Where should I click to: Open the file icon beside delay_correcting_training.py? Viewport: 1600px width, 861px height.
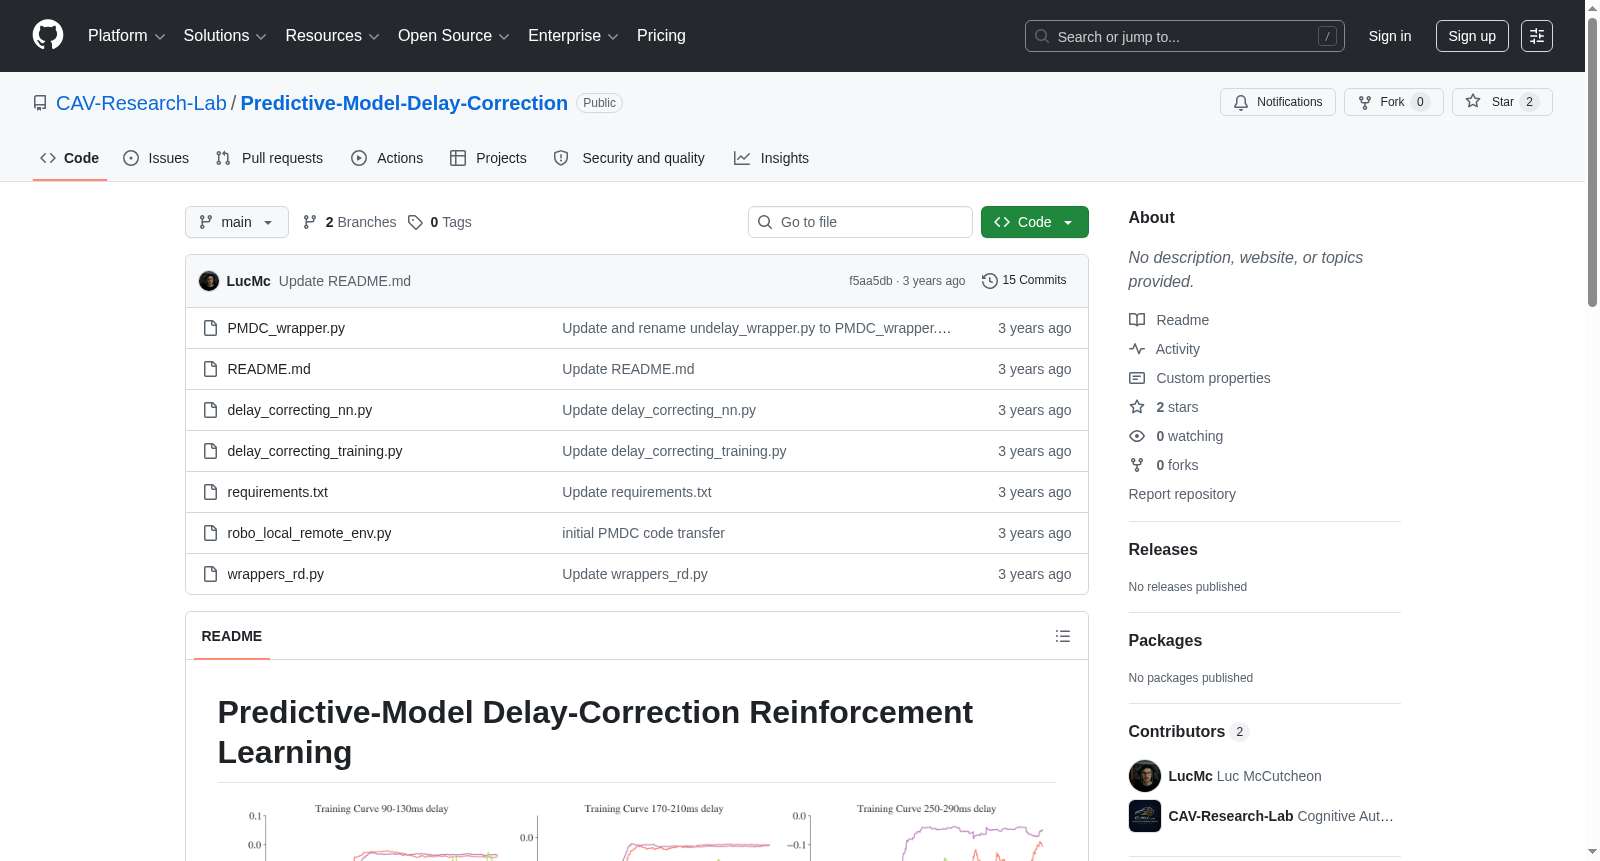point(210,451)
